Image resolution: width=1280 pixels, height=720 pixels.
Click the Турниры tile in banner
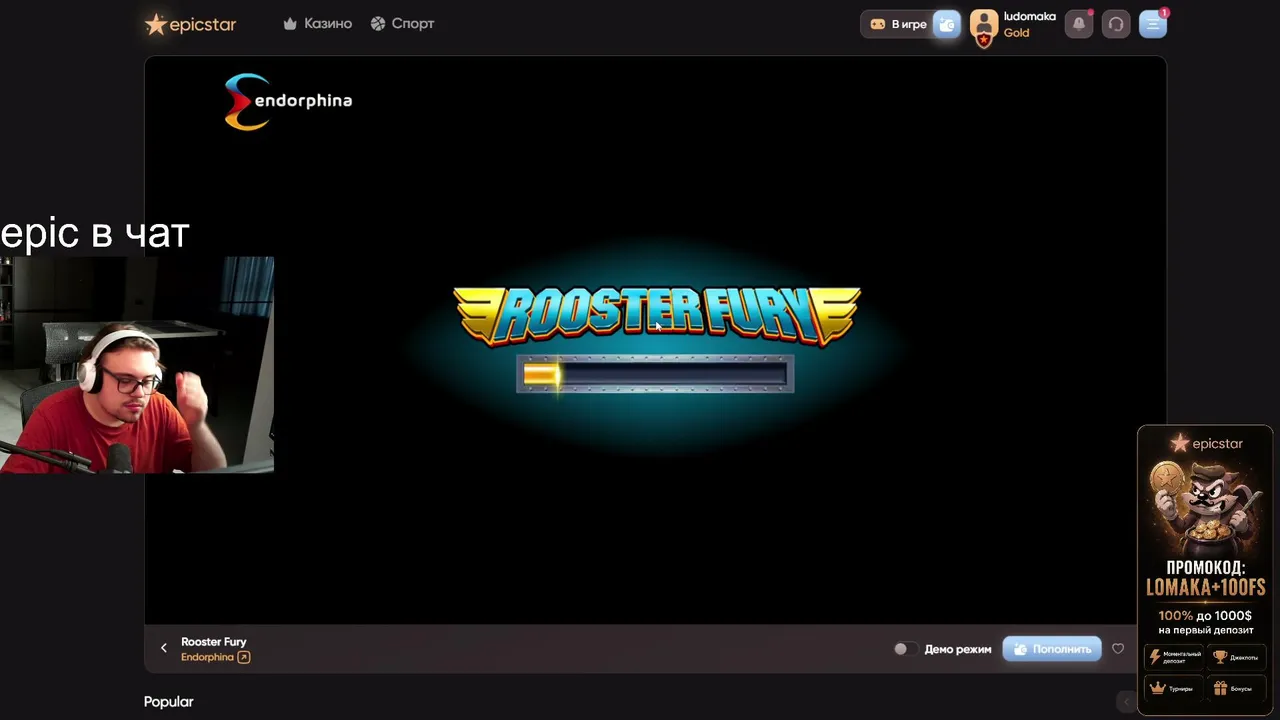(1175, 688)
